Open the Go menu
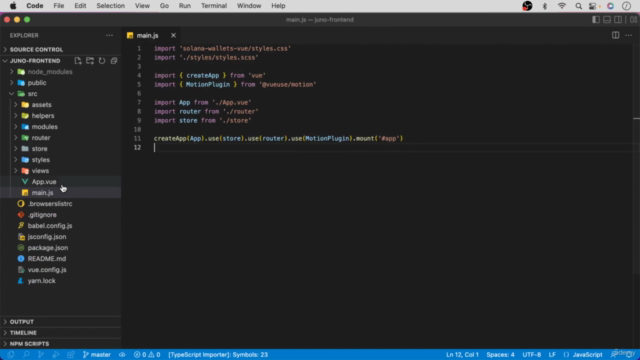Screen dimensions: 640x360 coord(164,6)
